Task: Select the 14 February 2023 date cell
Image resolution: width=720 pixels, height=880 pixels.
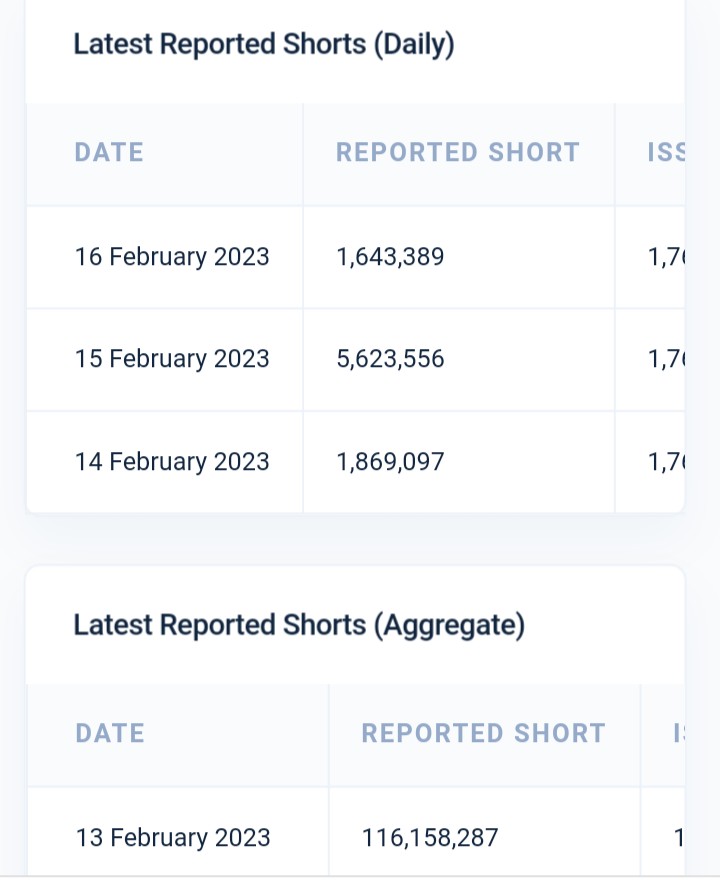Action: coord(172,462)
